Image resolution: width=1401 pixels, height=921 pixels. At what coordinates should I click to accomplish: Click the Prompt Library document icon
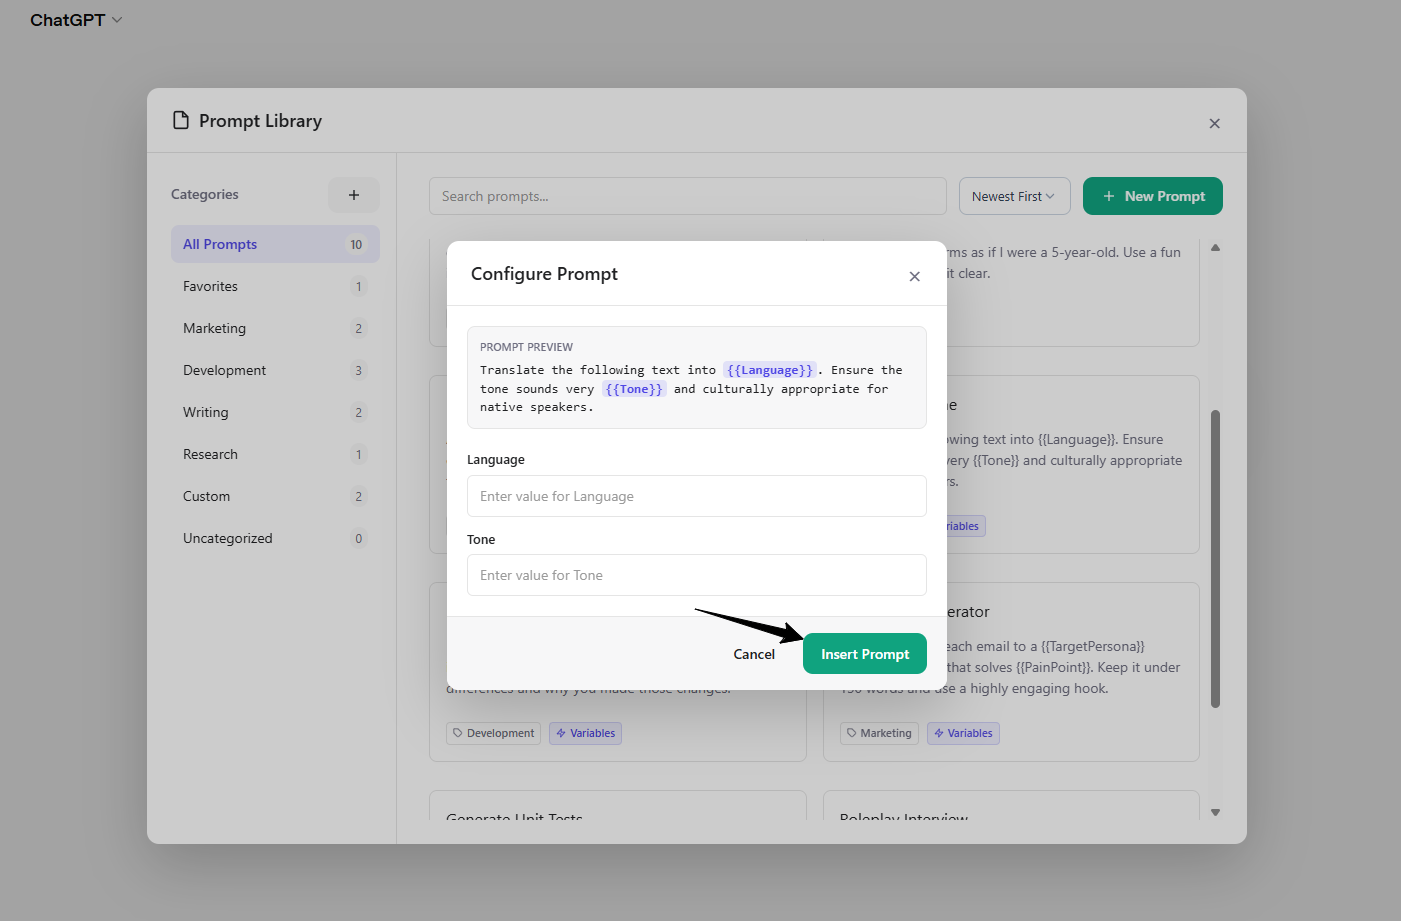[x=181, y=120]
